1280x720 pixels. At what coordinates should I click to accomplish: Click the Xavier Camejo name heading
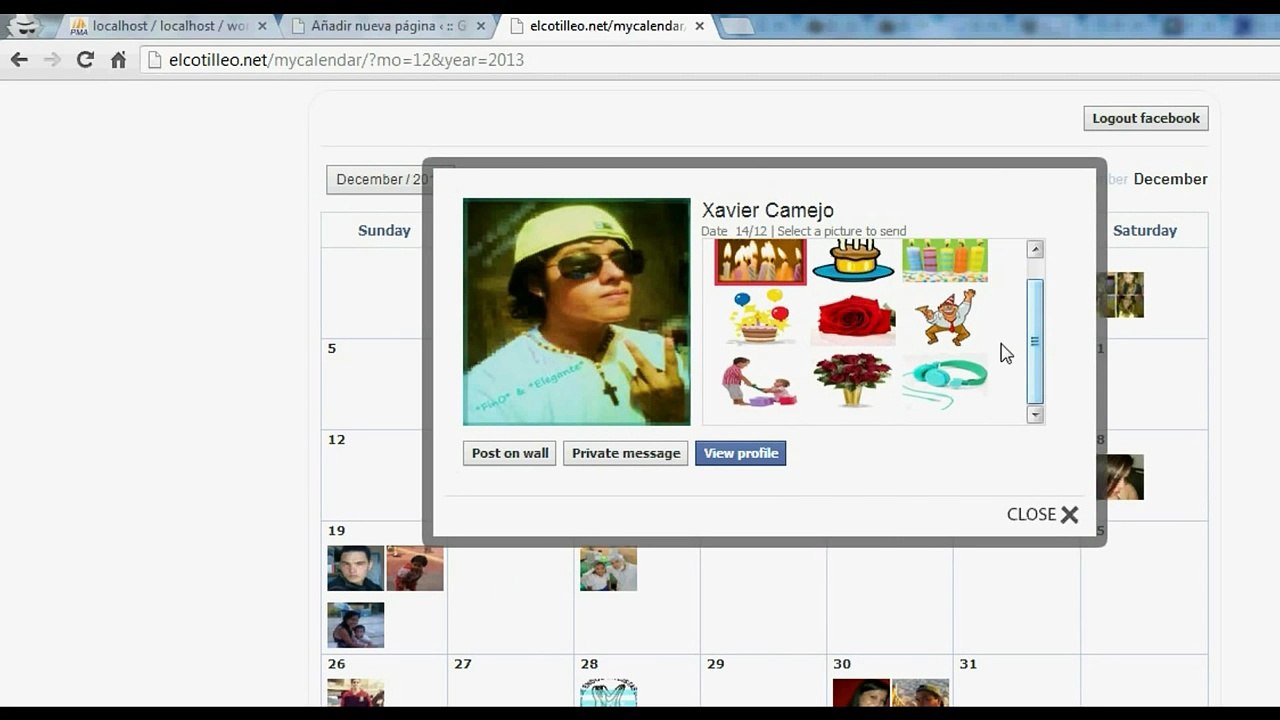pos(767,210)
